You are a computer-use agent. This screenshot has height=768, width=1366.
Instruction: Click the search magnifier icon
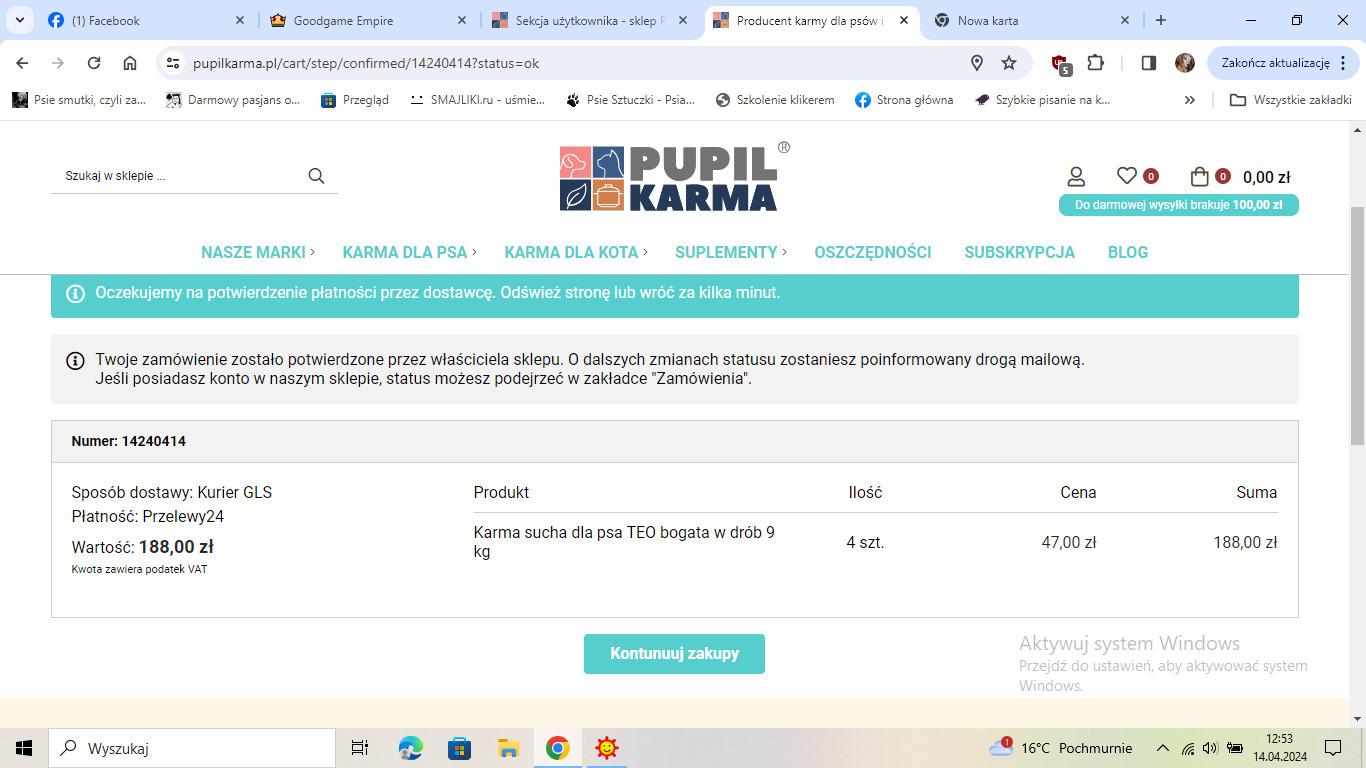[316, 176]
